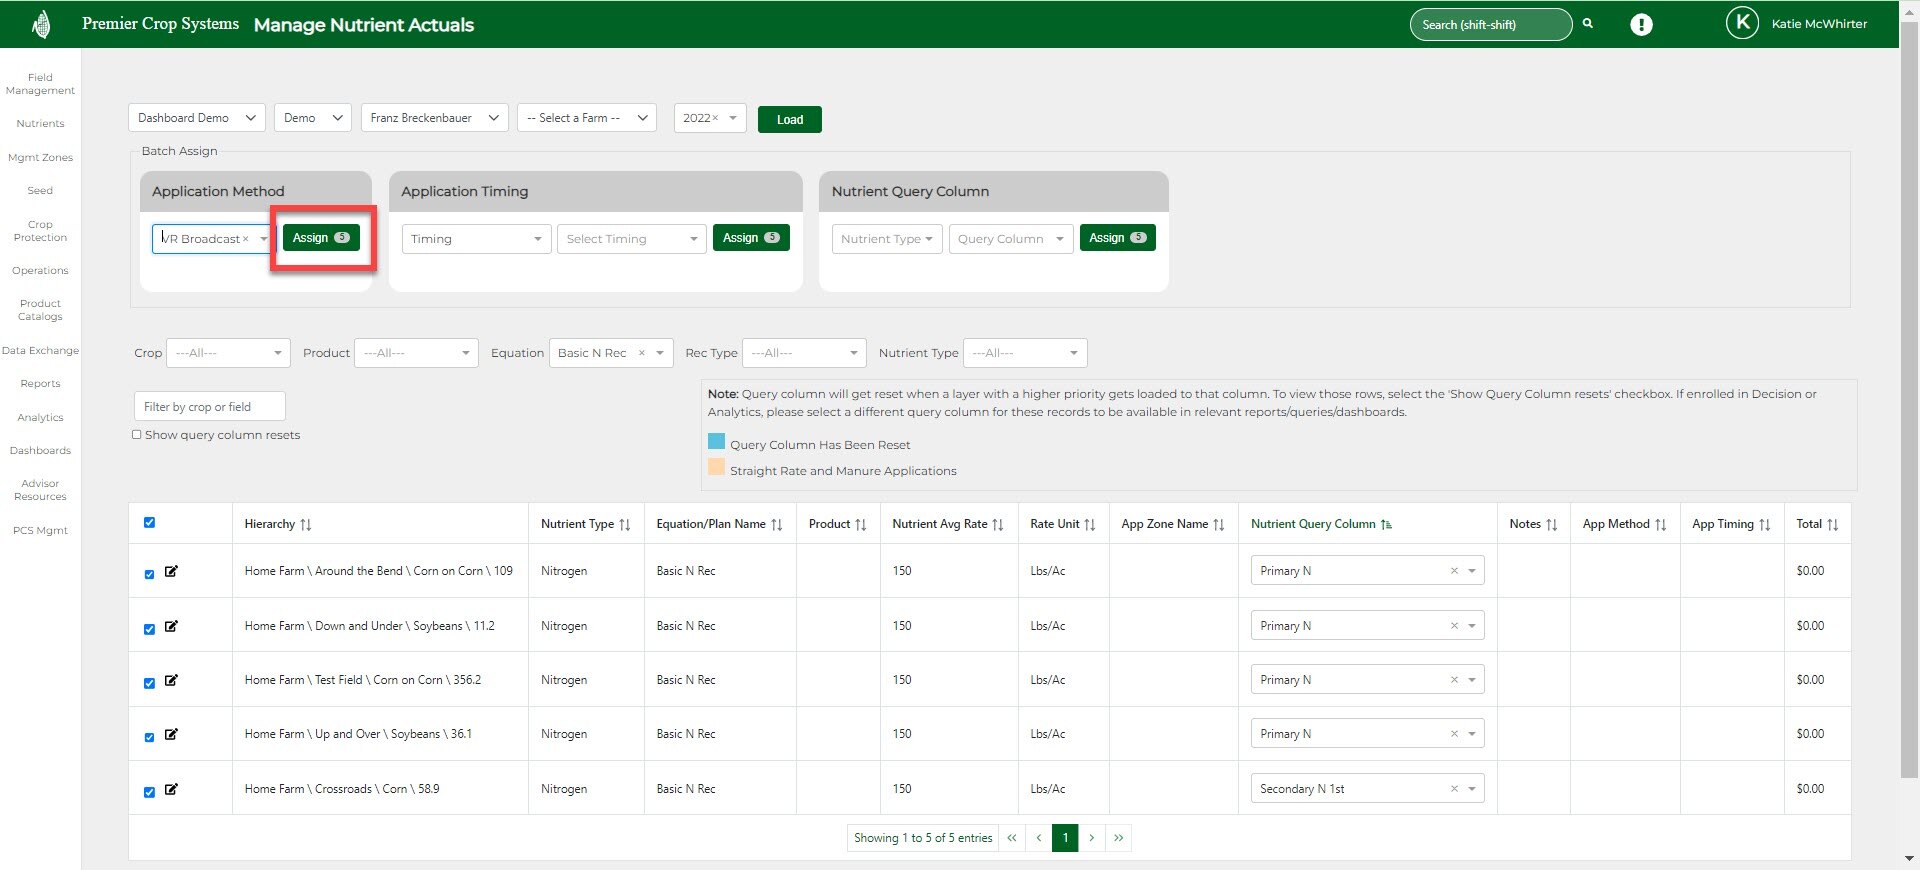Clear Primary N in Test Field row

(1454, 680)
